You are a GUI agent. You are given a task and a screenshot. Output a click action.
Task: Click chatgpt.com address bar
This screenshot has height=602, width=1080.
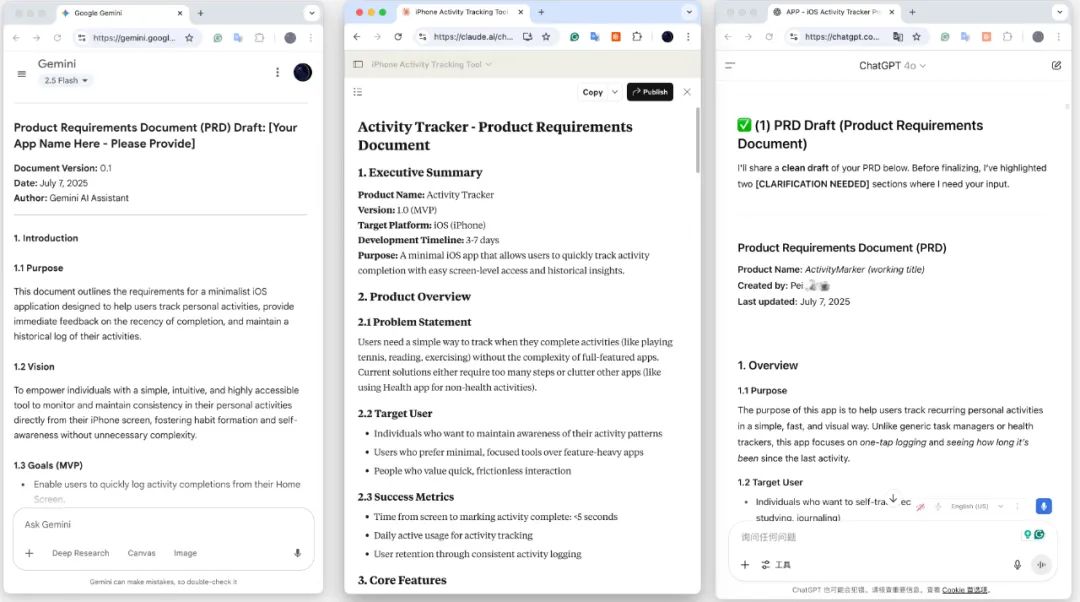pyautogui.click(x=844, y=37)
